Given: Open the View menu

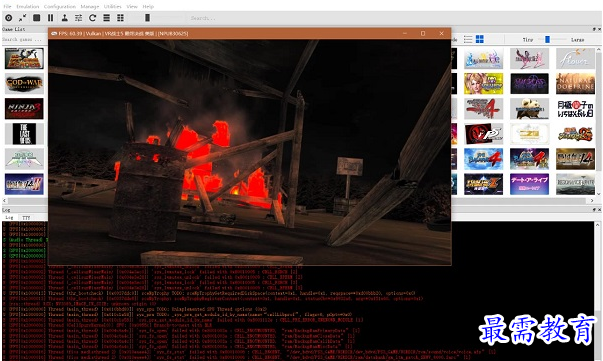Looking at the screenshot, I should 132,6.
